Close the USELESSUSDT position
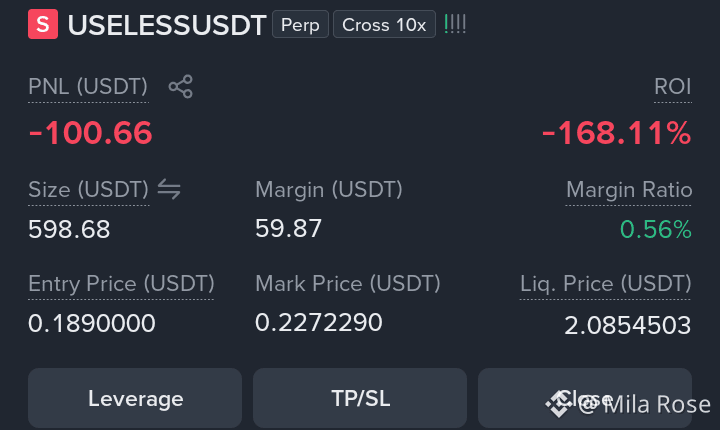 (585, 398)
